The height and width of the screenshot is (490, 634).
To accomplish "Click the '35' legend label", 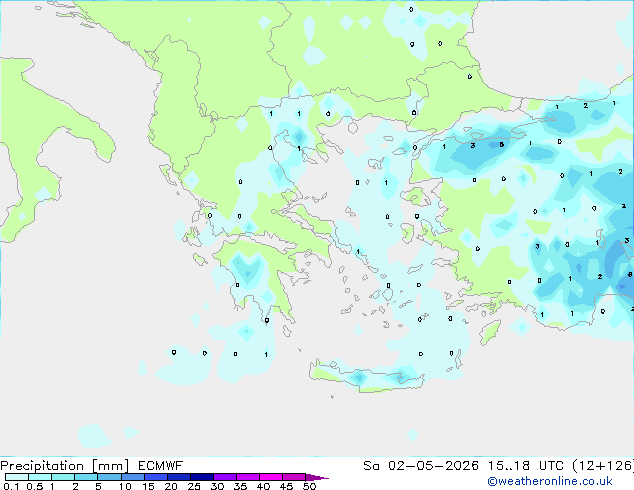I will [240, 486].
